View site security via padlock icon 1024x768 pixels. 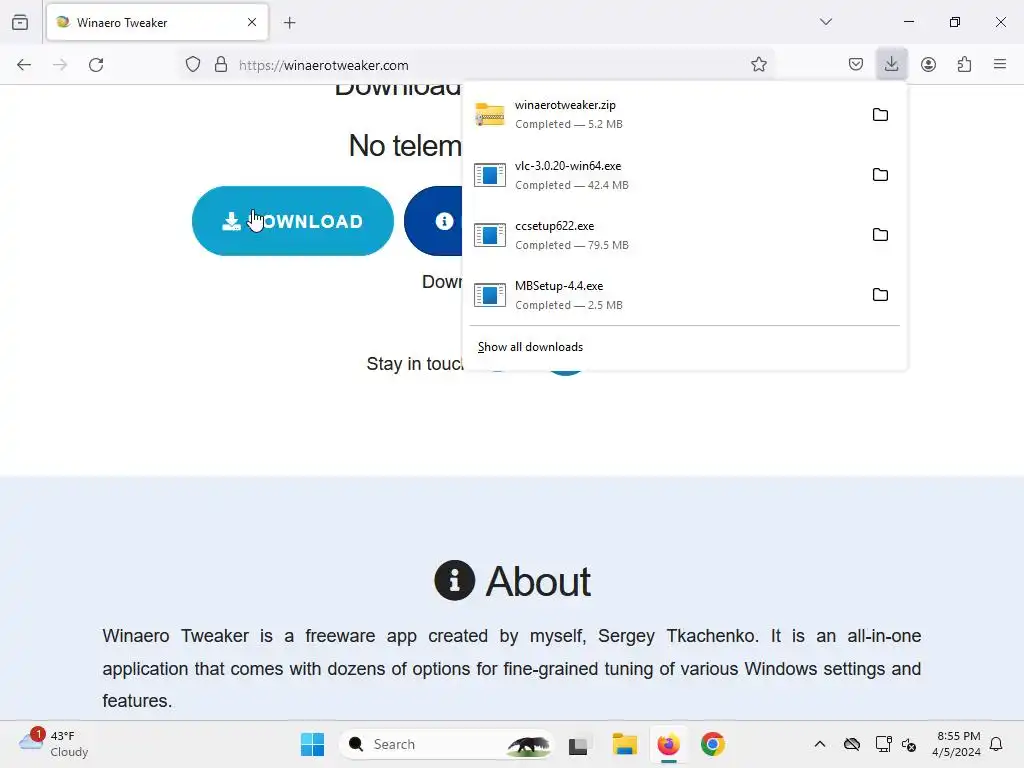tap(221, 65)
